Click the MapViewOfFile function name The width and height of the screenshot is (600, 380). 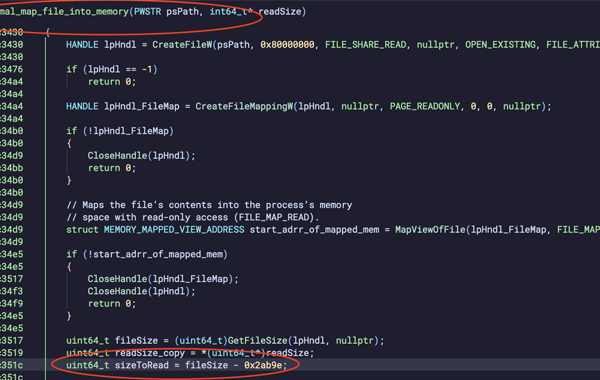pos(430,230)
